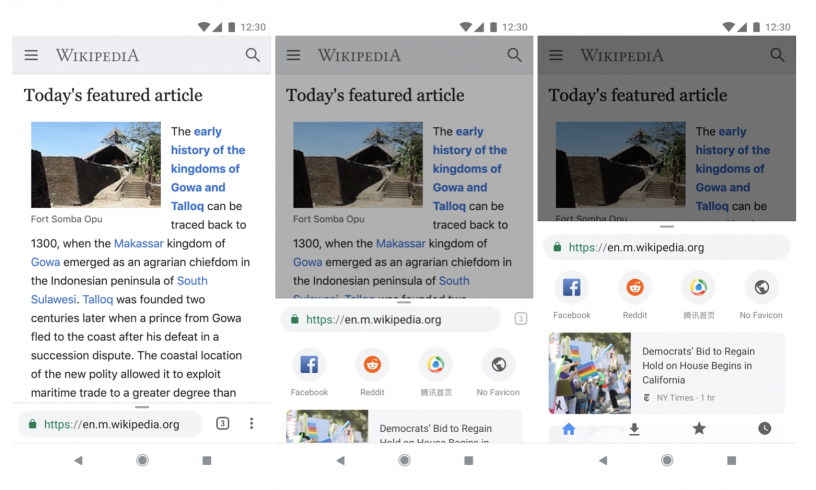Viewport: 816px width, 490px height.
Task: Tap Android home button on middle phone
Action: coord(404,460)
